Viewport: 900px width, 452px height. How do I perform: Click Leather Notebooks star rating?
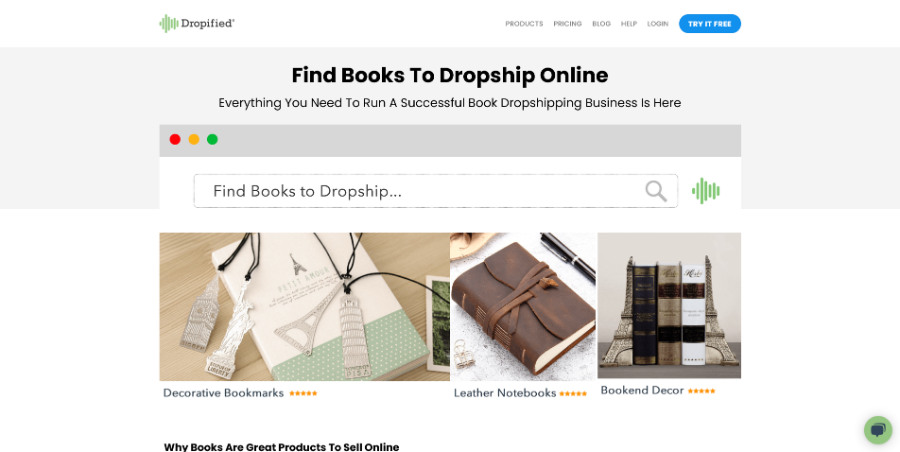(573, 393)
